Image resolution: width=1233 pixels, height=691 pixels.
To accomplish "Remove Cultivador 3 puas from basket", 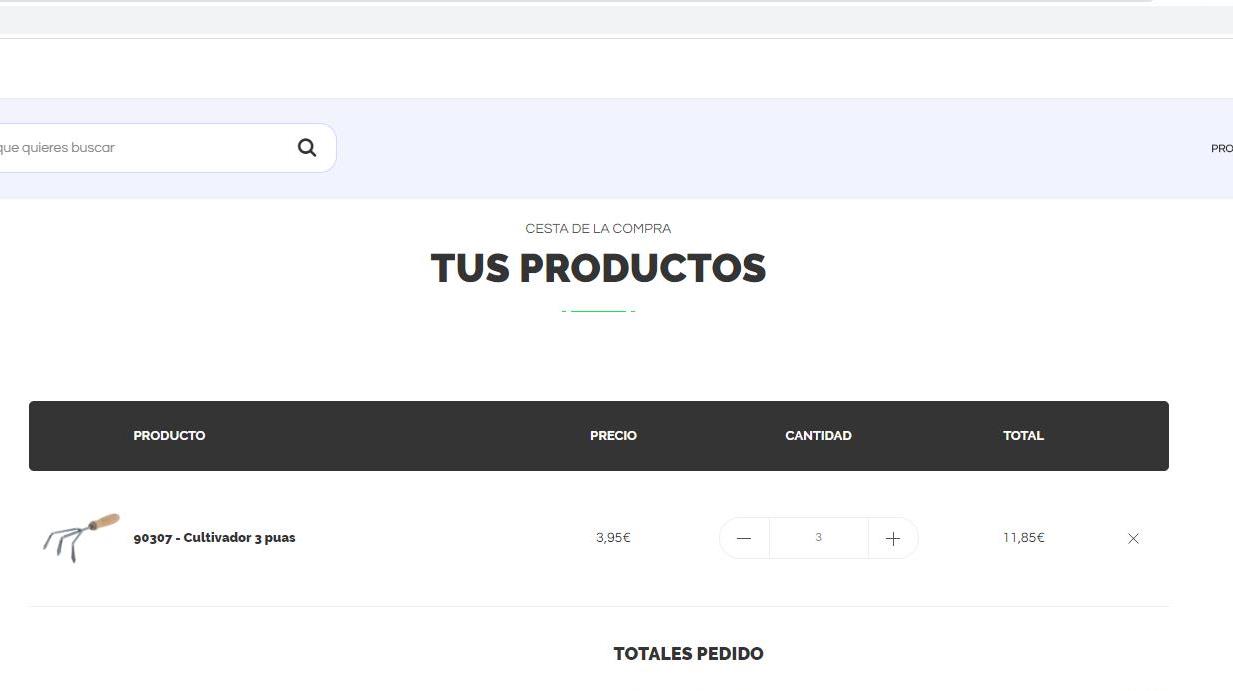I will coord(1133,538).
